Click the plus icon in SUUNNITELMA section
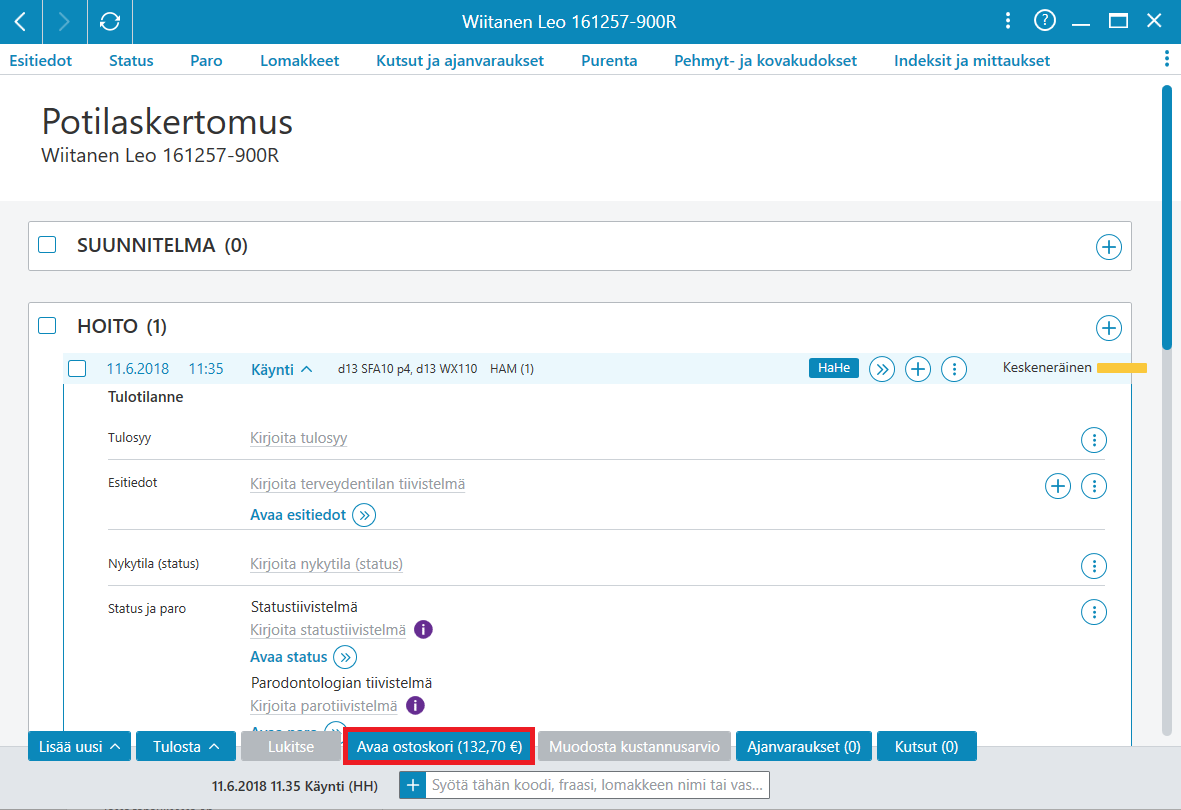This screenshot has height=810, width=1181. click(x=1108, y=246)
